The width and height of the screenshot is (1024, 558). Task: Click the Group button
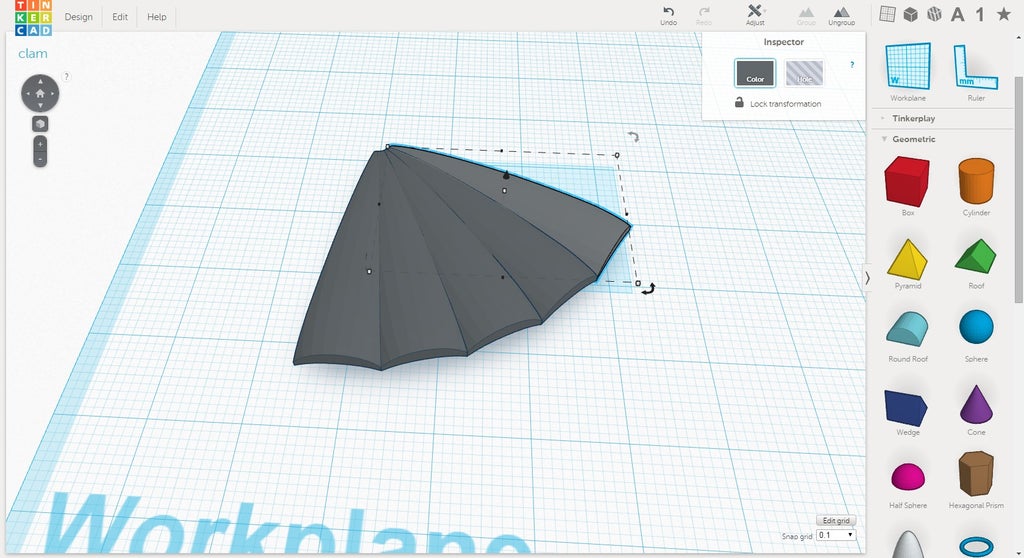coord(807,16)
